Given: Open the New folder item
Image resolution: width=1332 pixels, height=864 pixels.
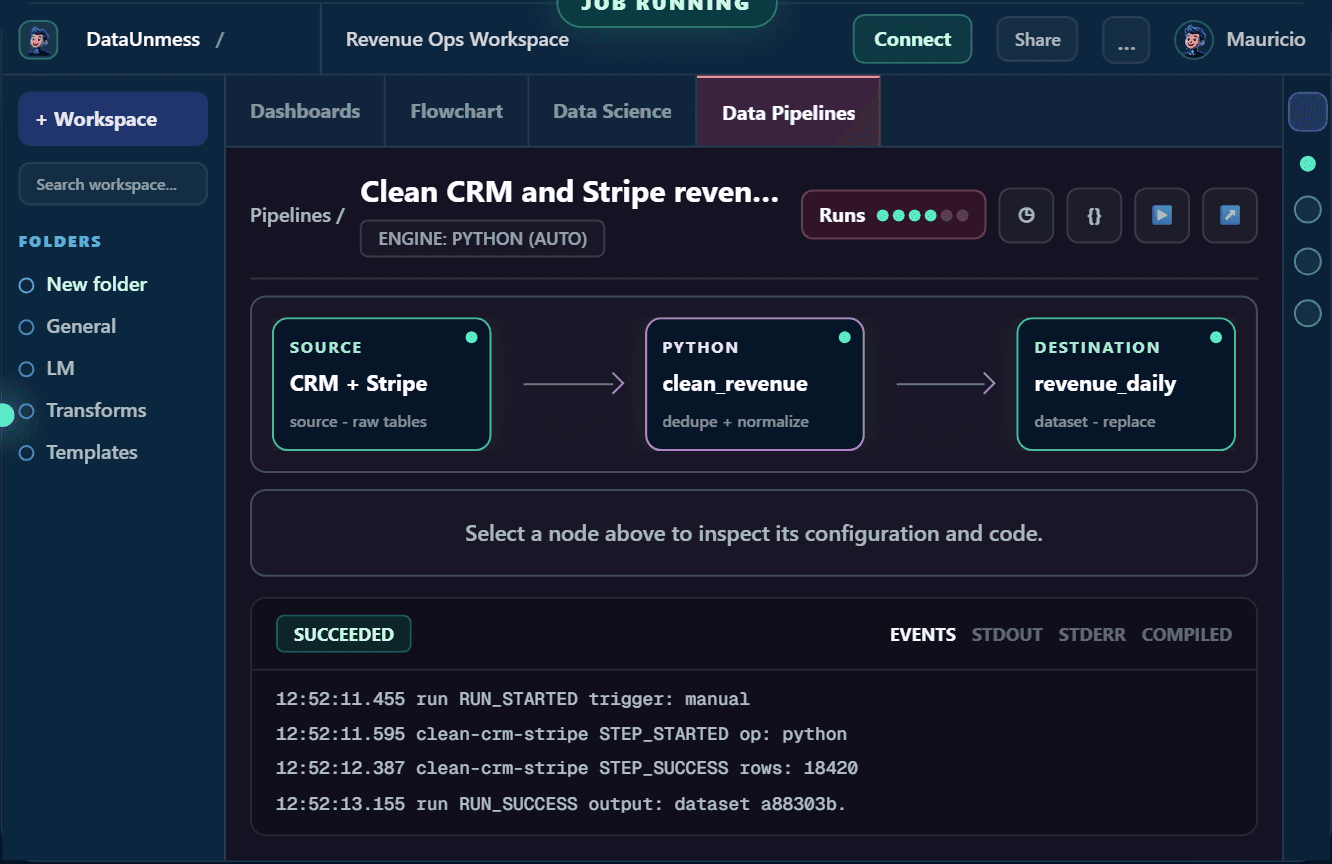Looking at the screenshot, I should click(x=96, y=285).
